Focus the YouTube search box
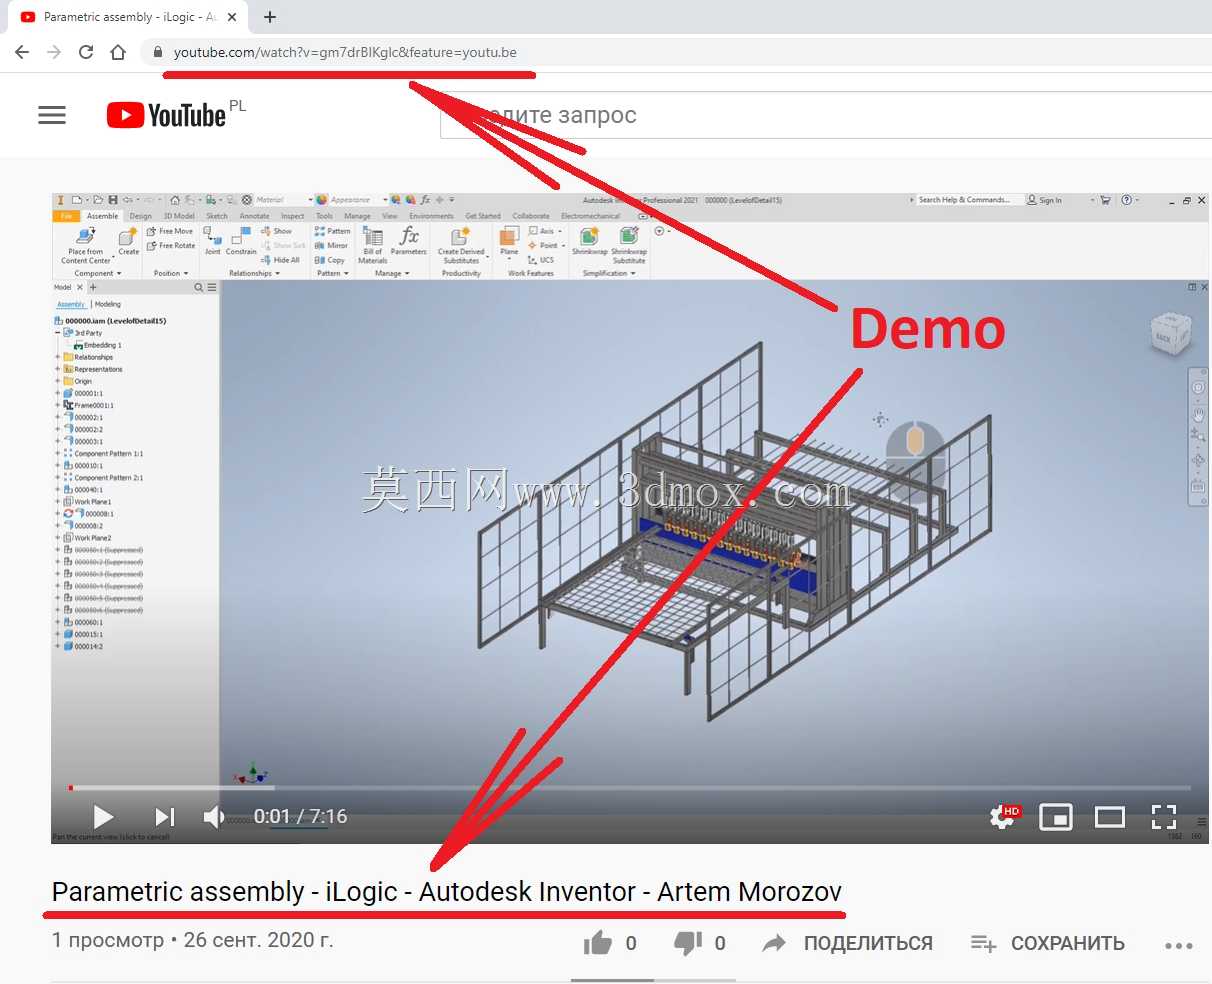Image resolution: width=1212 pixels, height=984 pixels. [826, 115]
